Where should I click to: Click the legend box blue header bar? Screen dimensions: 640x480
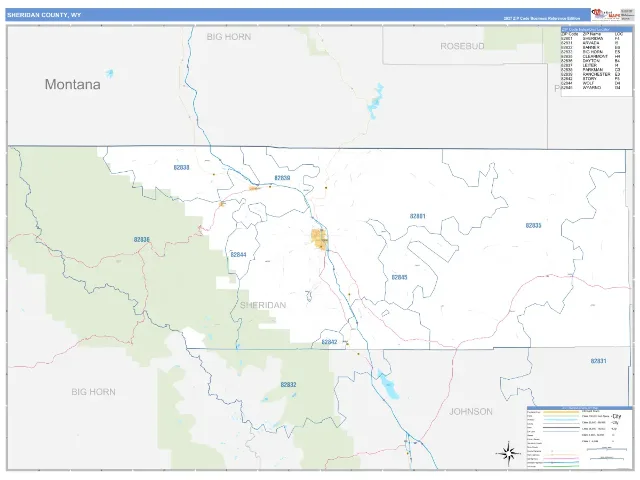pos(580,408)
